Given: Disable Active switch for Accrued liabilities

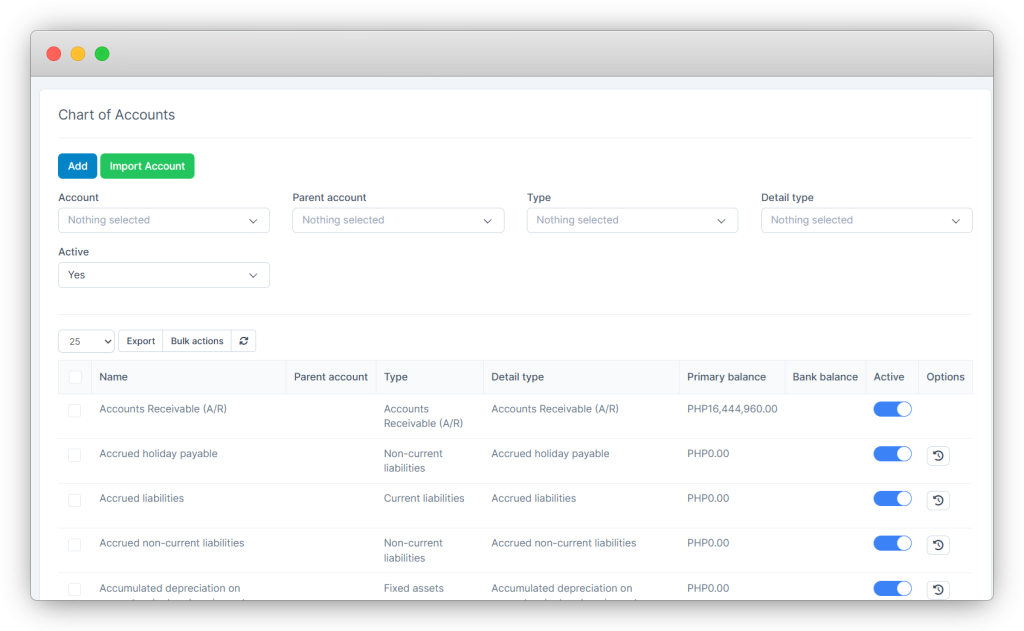Looking at the screenshot, I should pos(892,498).
